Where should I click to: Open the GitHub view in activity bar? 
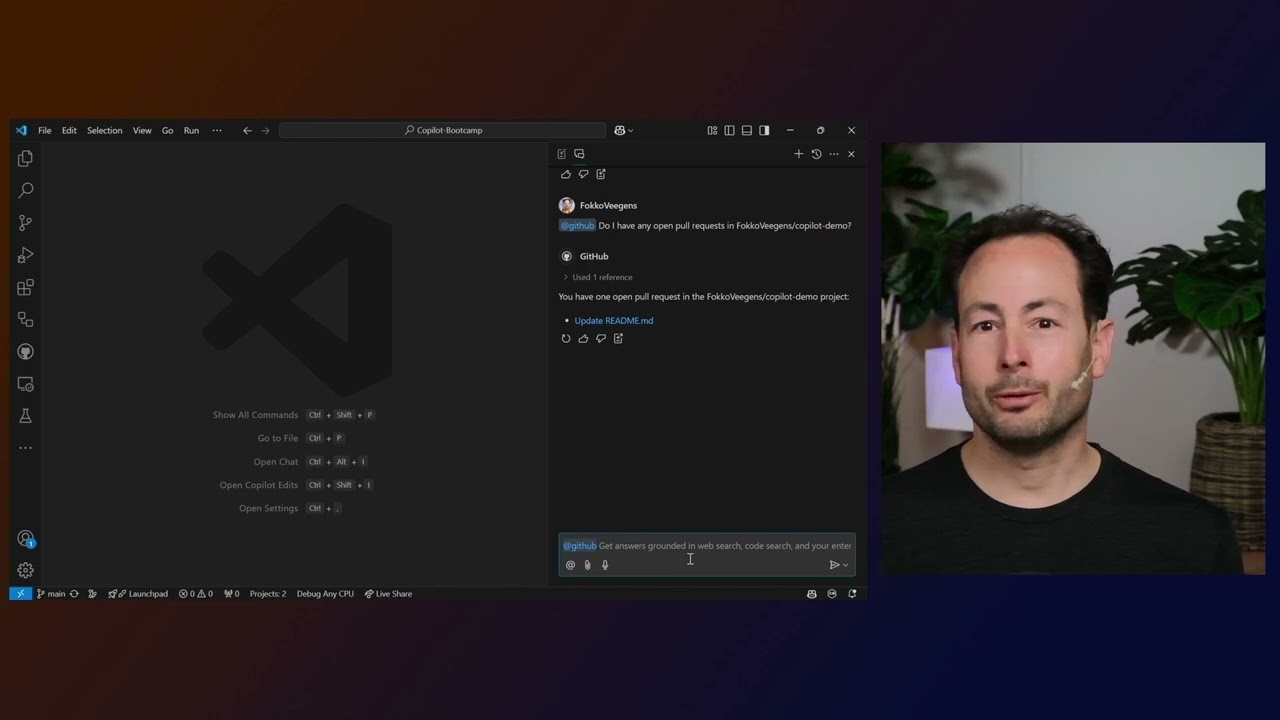click(x=25, y=352)
